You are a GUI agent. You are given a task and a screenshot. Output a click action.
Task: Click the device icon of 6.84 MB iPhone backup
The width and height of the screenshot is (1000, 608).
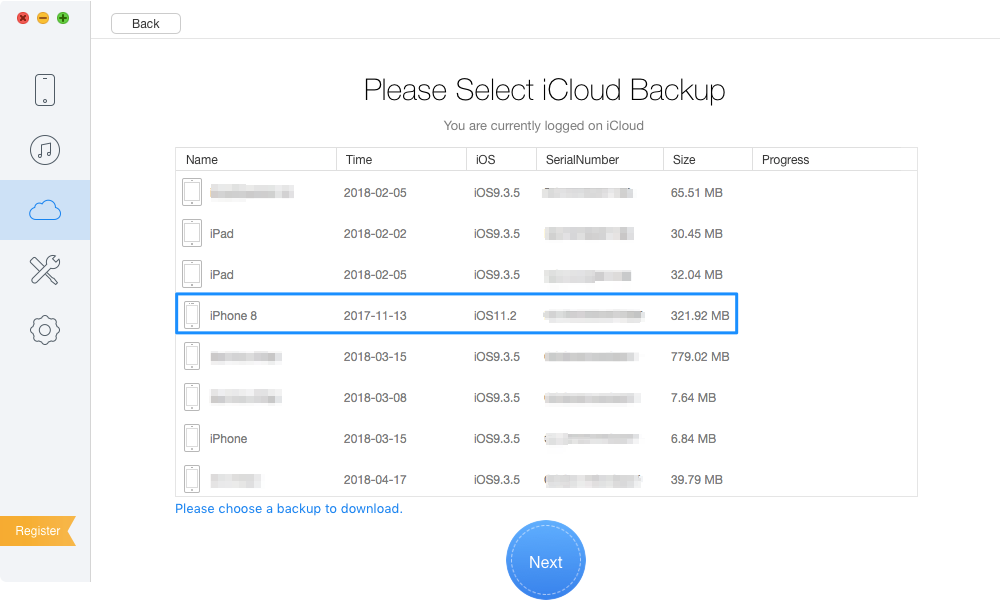(x=192, y=438)
